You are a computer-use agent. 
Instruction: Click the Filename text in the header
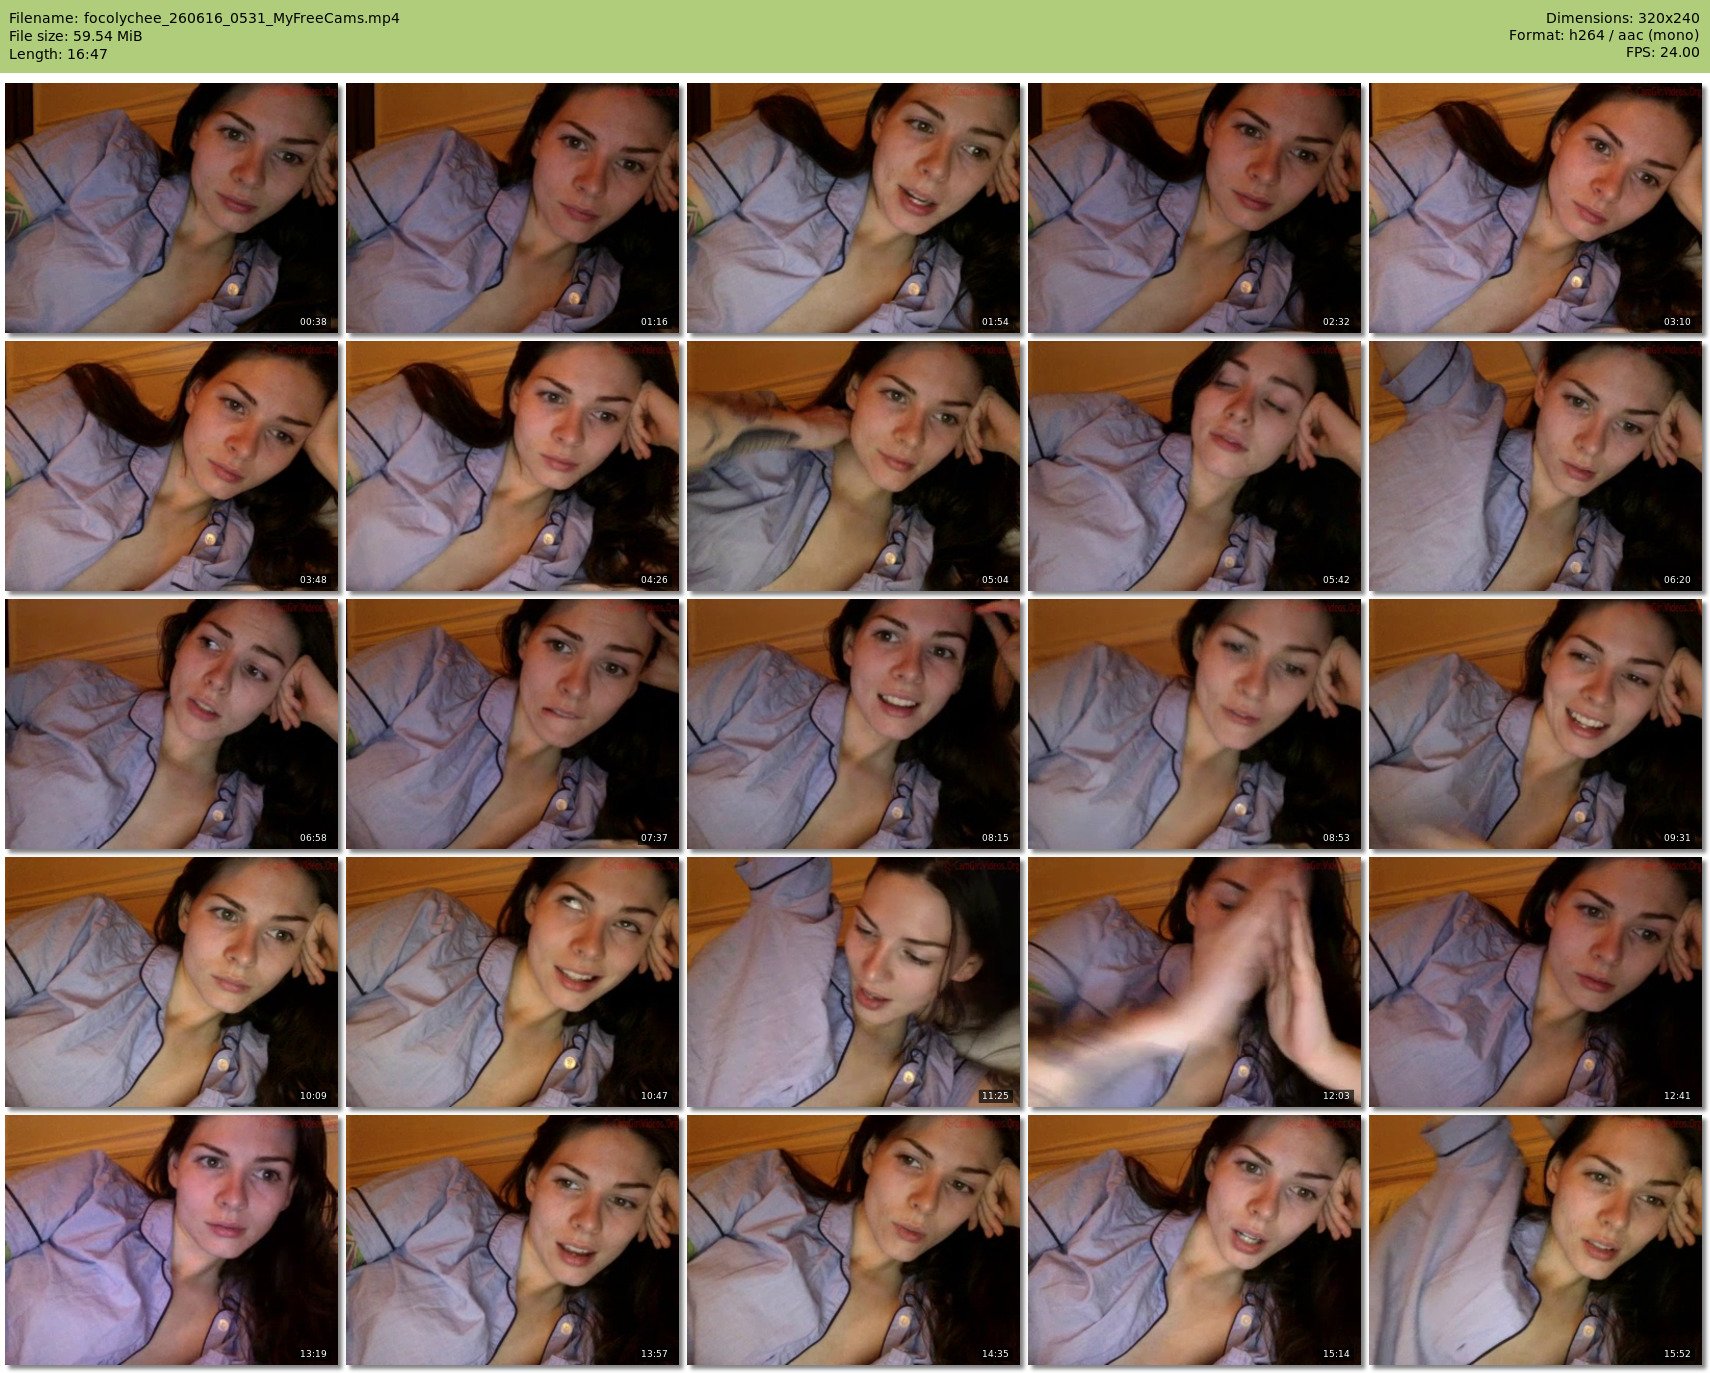point(204,18)
